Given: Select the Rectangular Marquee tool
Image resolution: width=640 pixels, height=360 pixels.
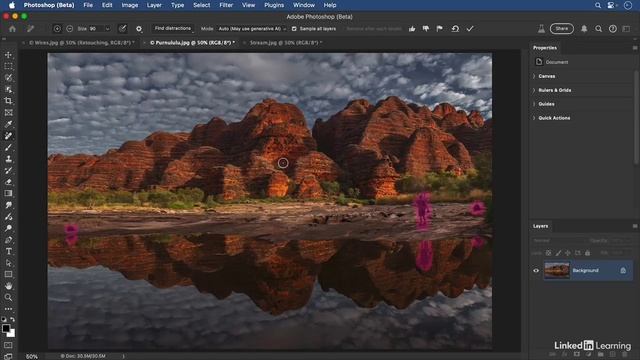Looking at the screenshot, I should click(8, 66).
